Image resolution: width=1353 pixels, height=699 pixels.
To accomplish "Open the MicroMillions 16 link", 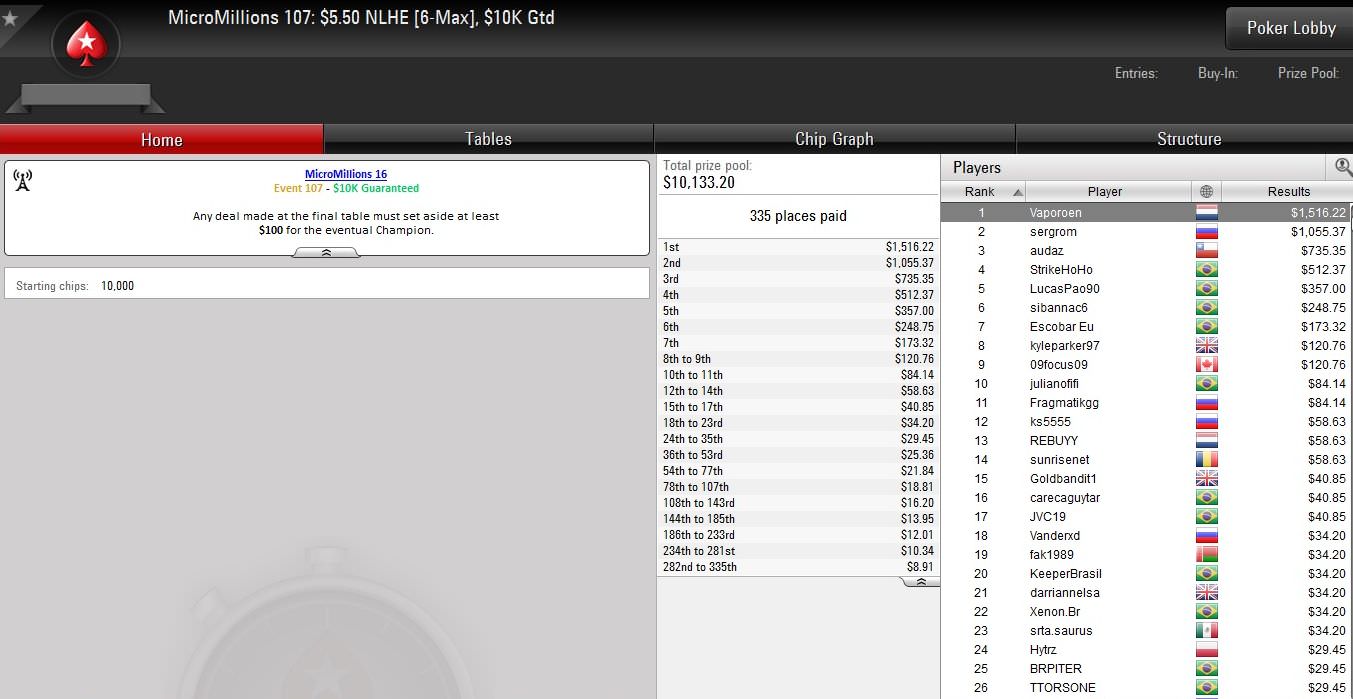I will [x=346, y=174].
